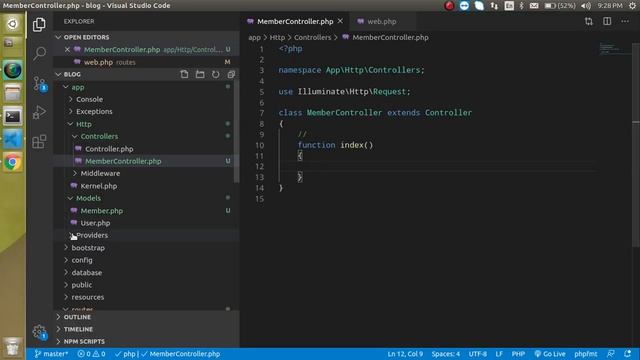Open the battery 52% indicator

pyautogui.click(x=560, y=6)
